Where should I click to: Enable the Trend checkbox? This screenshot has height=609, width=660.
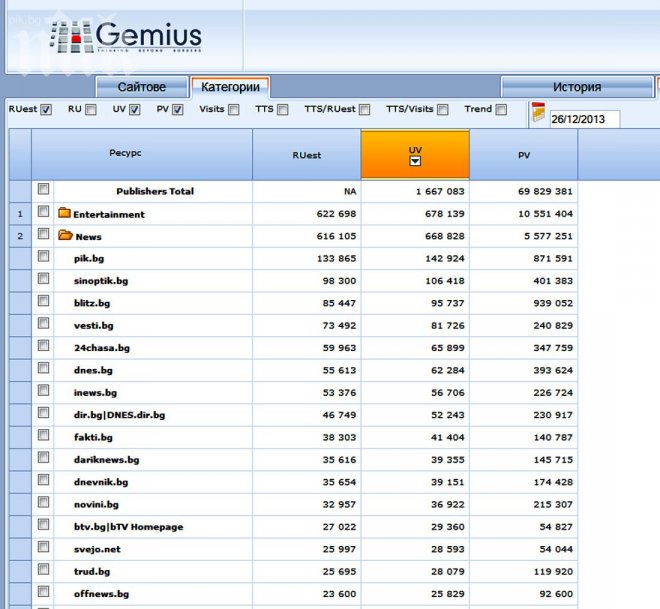click(502, 110)
